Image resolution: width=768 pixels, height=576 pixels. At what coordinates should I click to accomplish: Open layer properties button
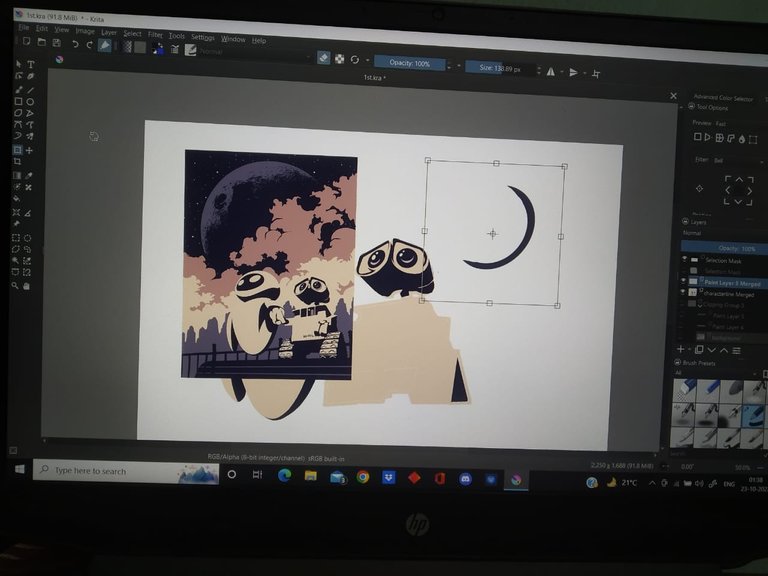coord(736,351)
